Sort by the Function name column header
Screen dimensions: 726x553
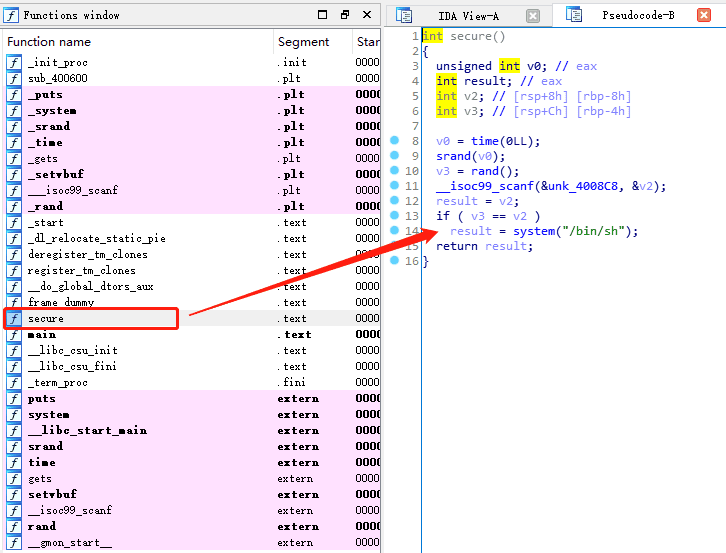[x=138, y=42]
